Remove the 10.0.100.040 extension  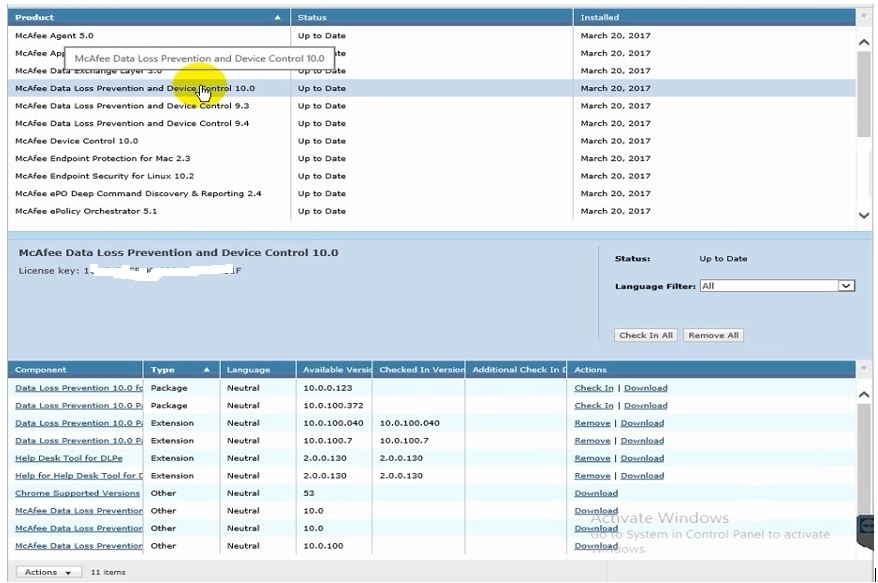pos(592,423)
